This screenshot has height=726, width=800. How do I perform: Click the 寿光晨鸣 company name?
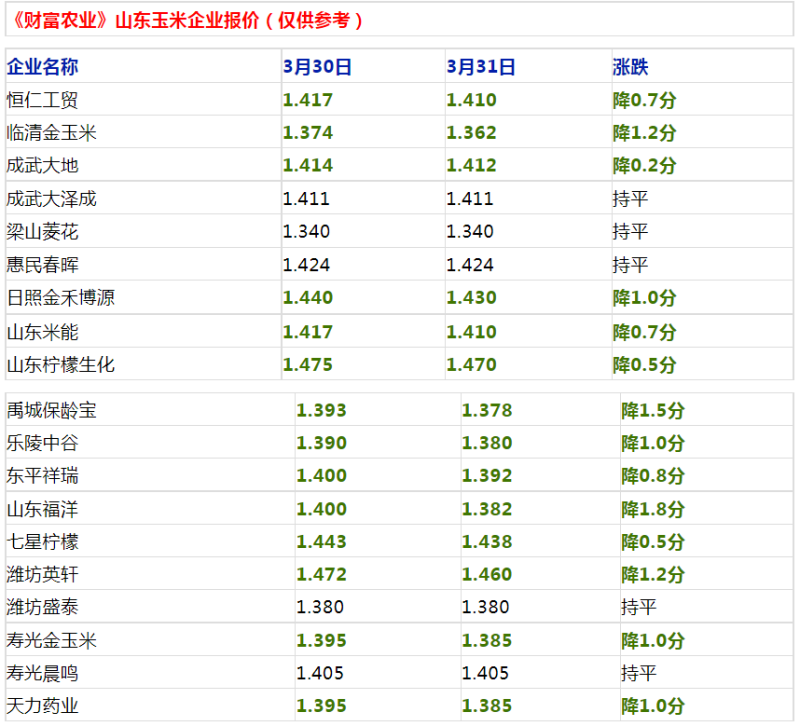42,673
